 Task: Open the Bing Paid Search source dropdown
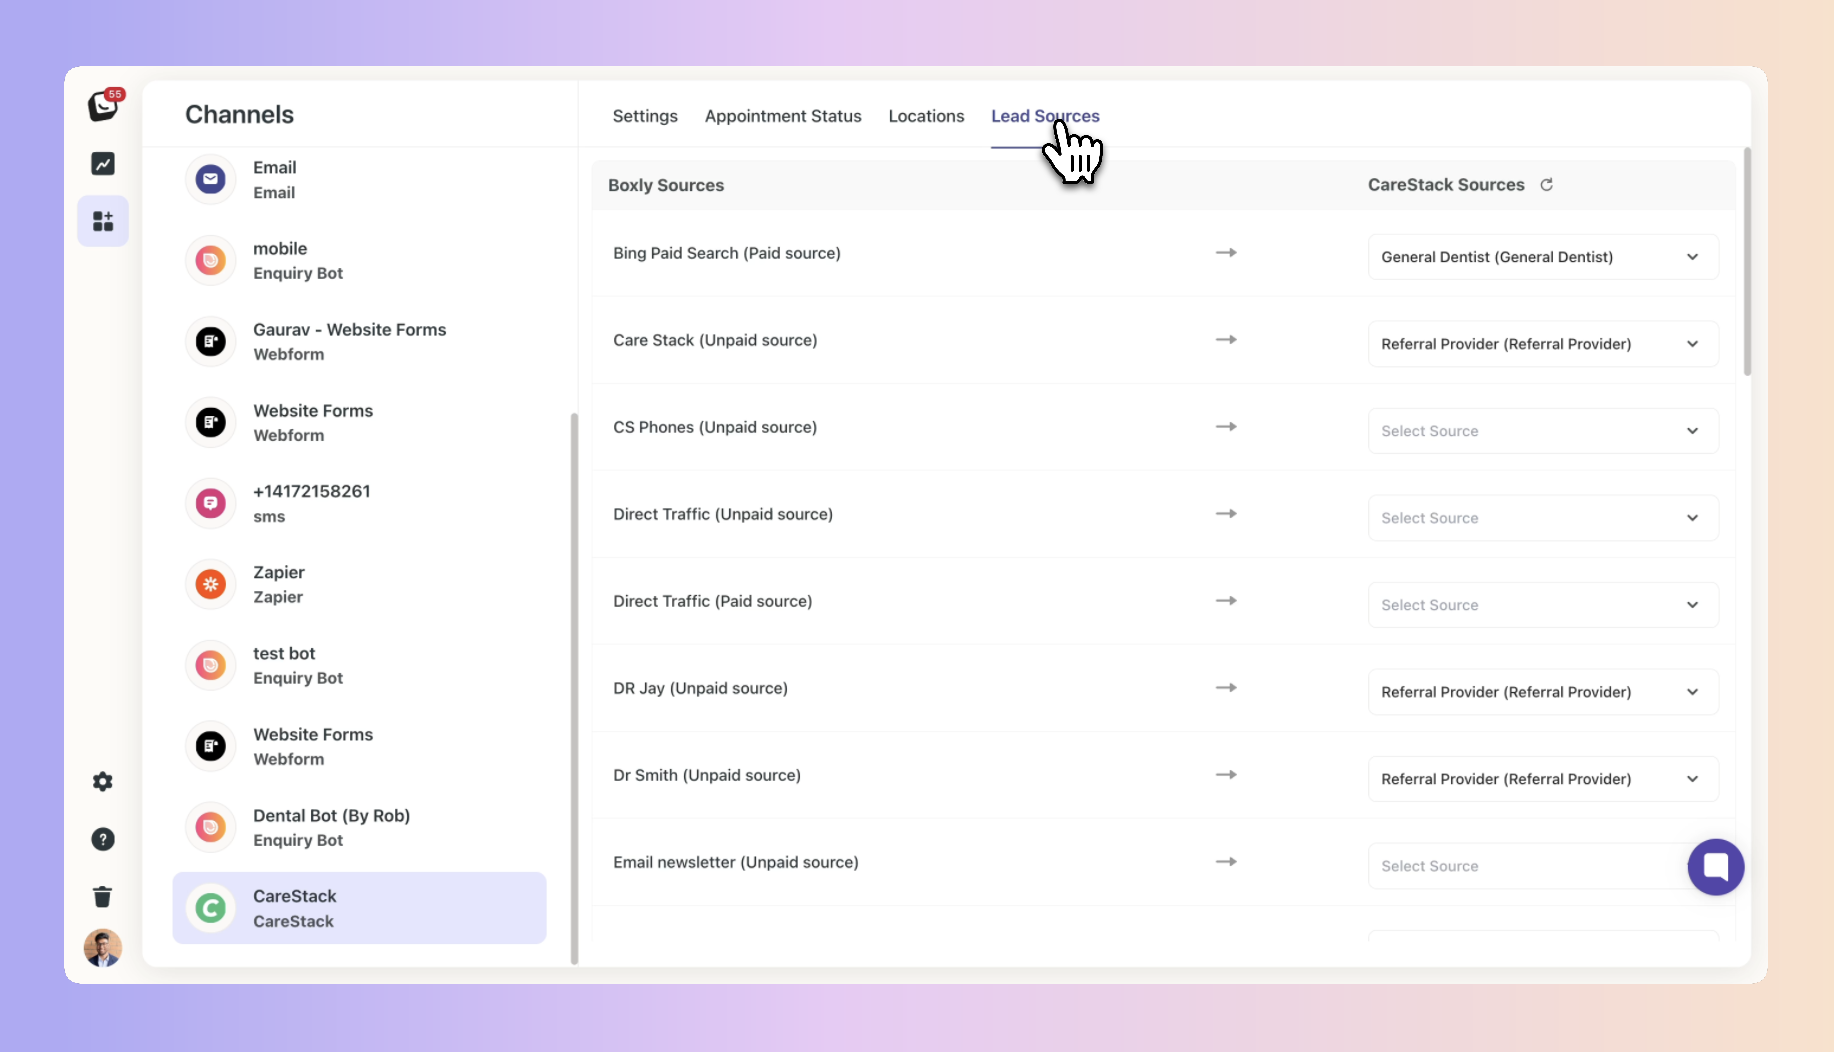point(1543,257)
